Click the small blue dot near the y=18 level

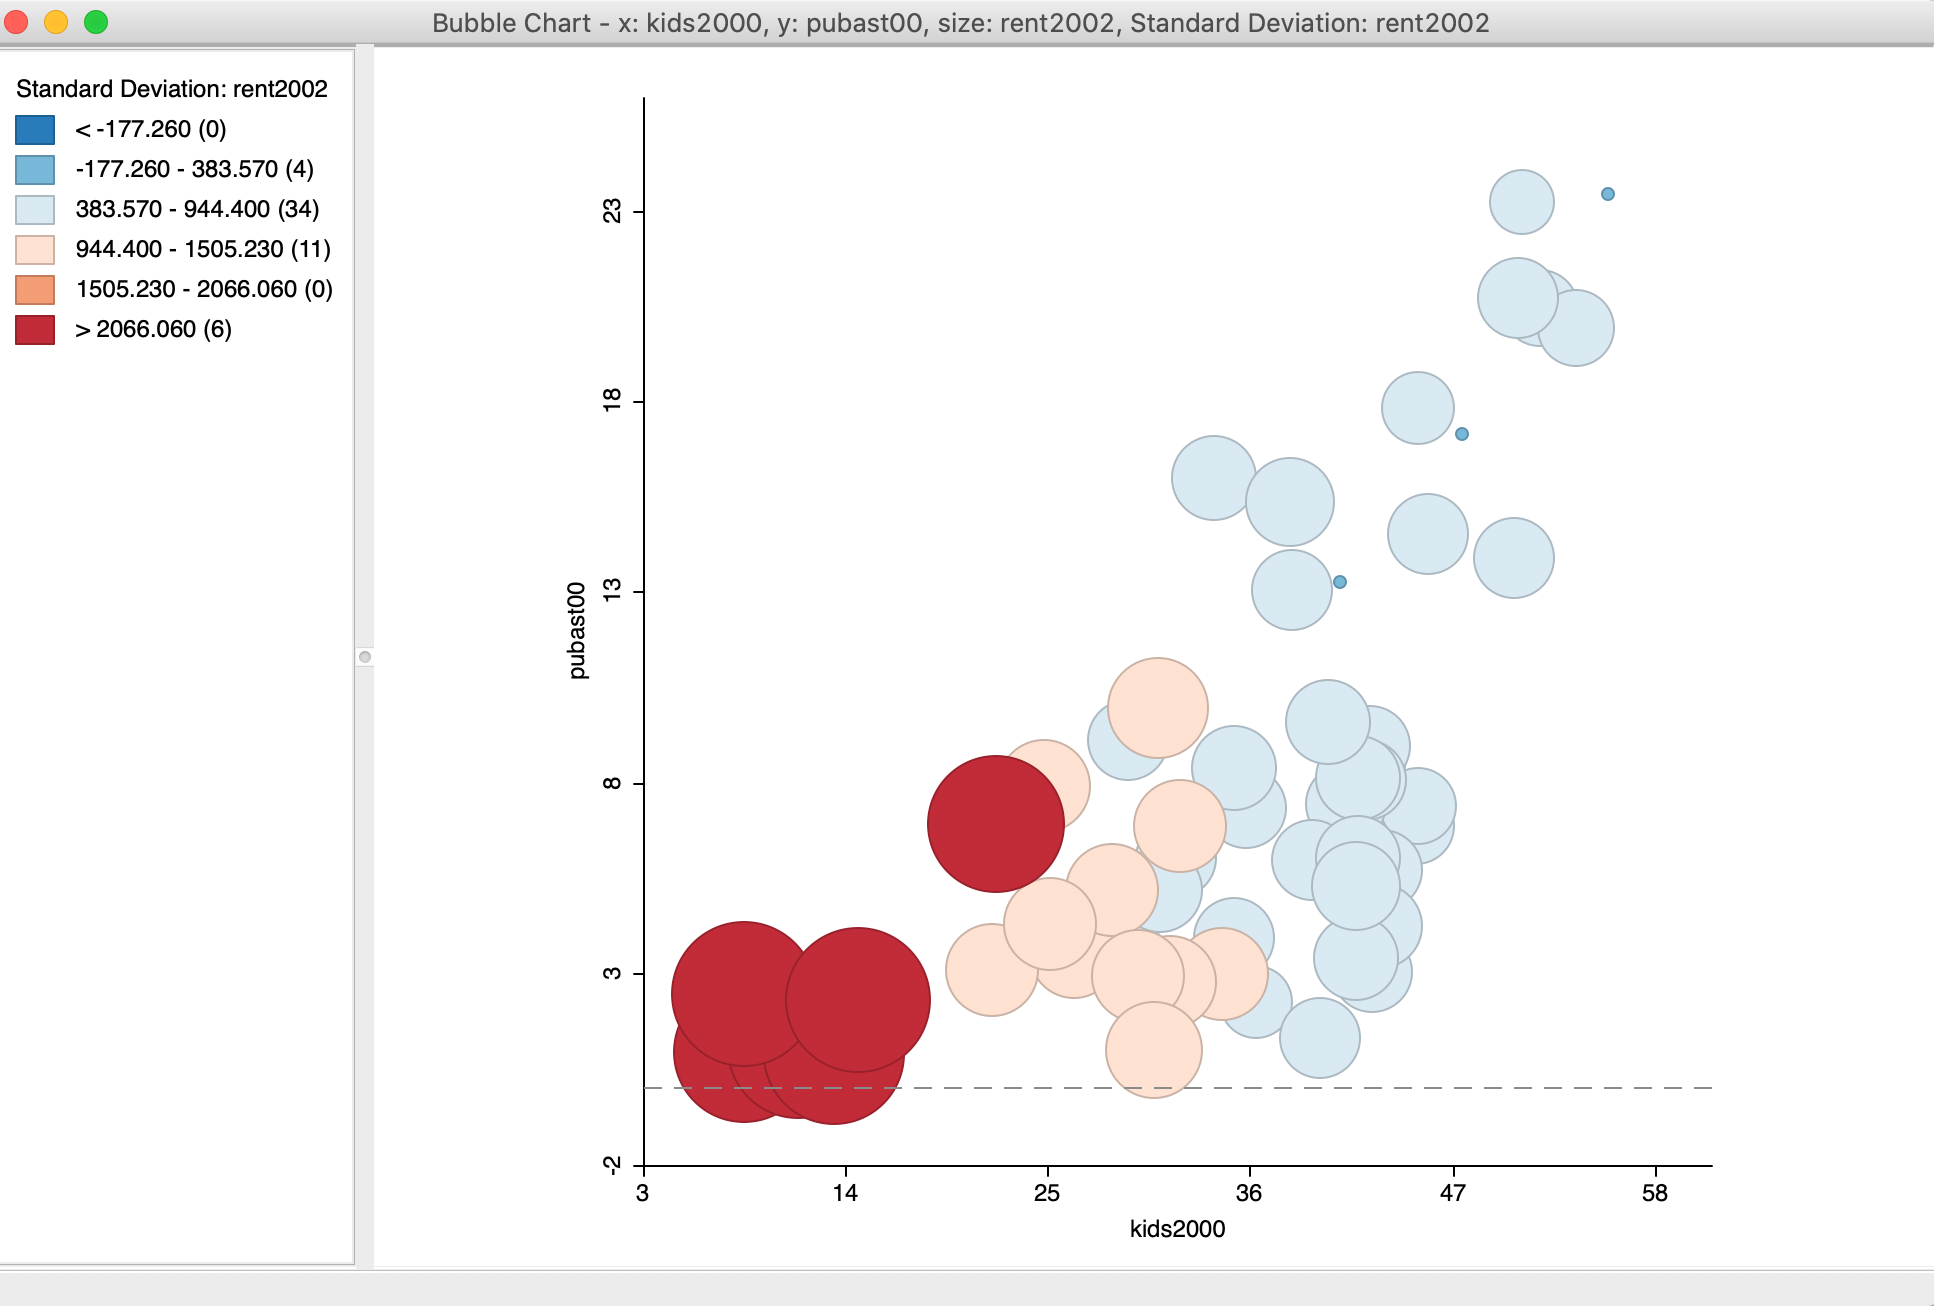[1462, 434]
